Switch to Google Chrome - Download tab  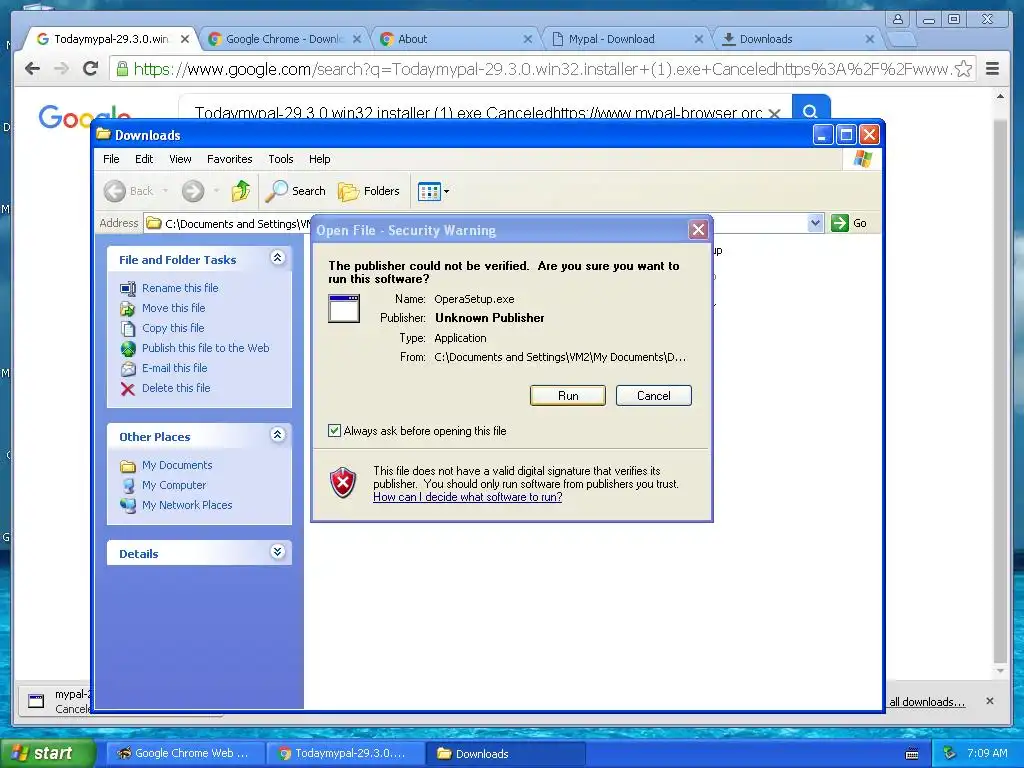pyautogui.click(x=282, y=39)
